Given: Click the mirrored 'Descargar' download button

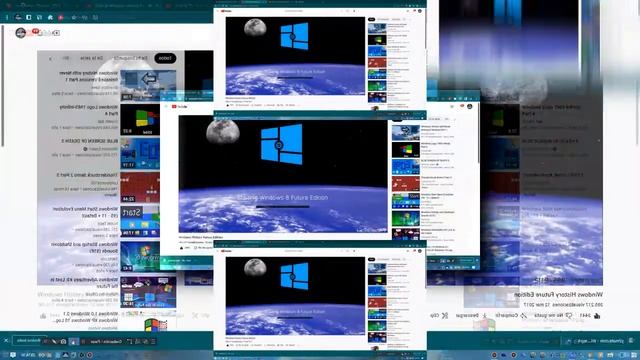Looking at the screenshot, I should pyautogui.click(x=471, y=316).
